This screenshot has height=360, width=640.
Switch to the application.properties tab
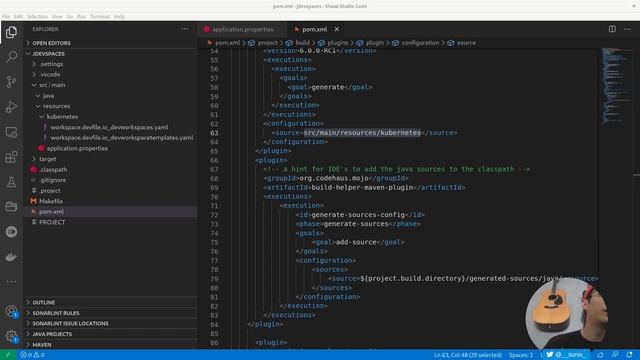242,29
